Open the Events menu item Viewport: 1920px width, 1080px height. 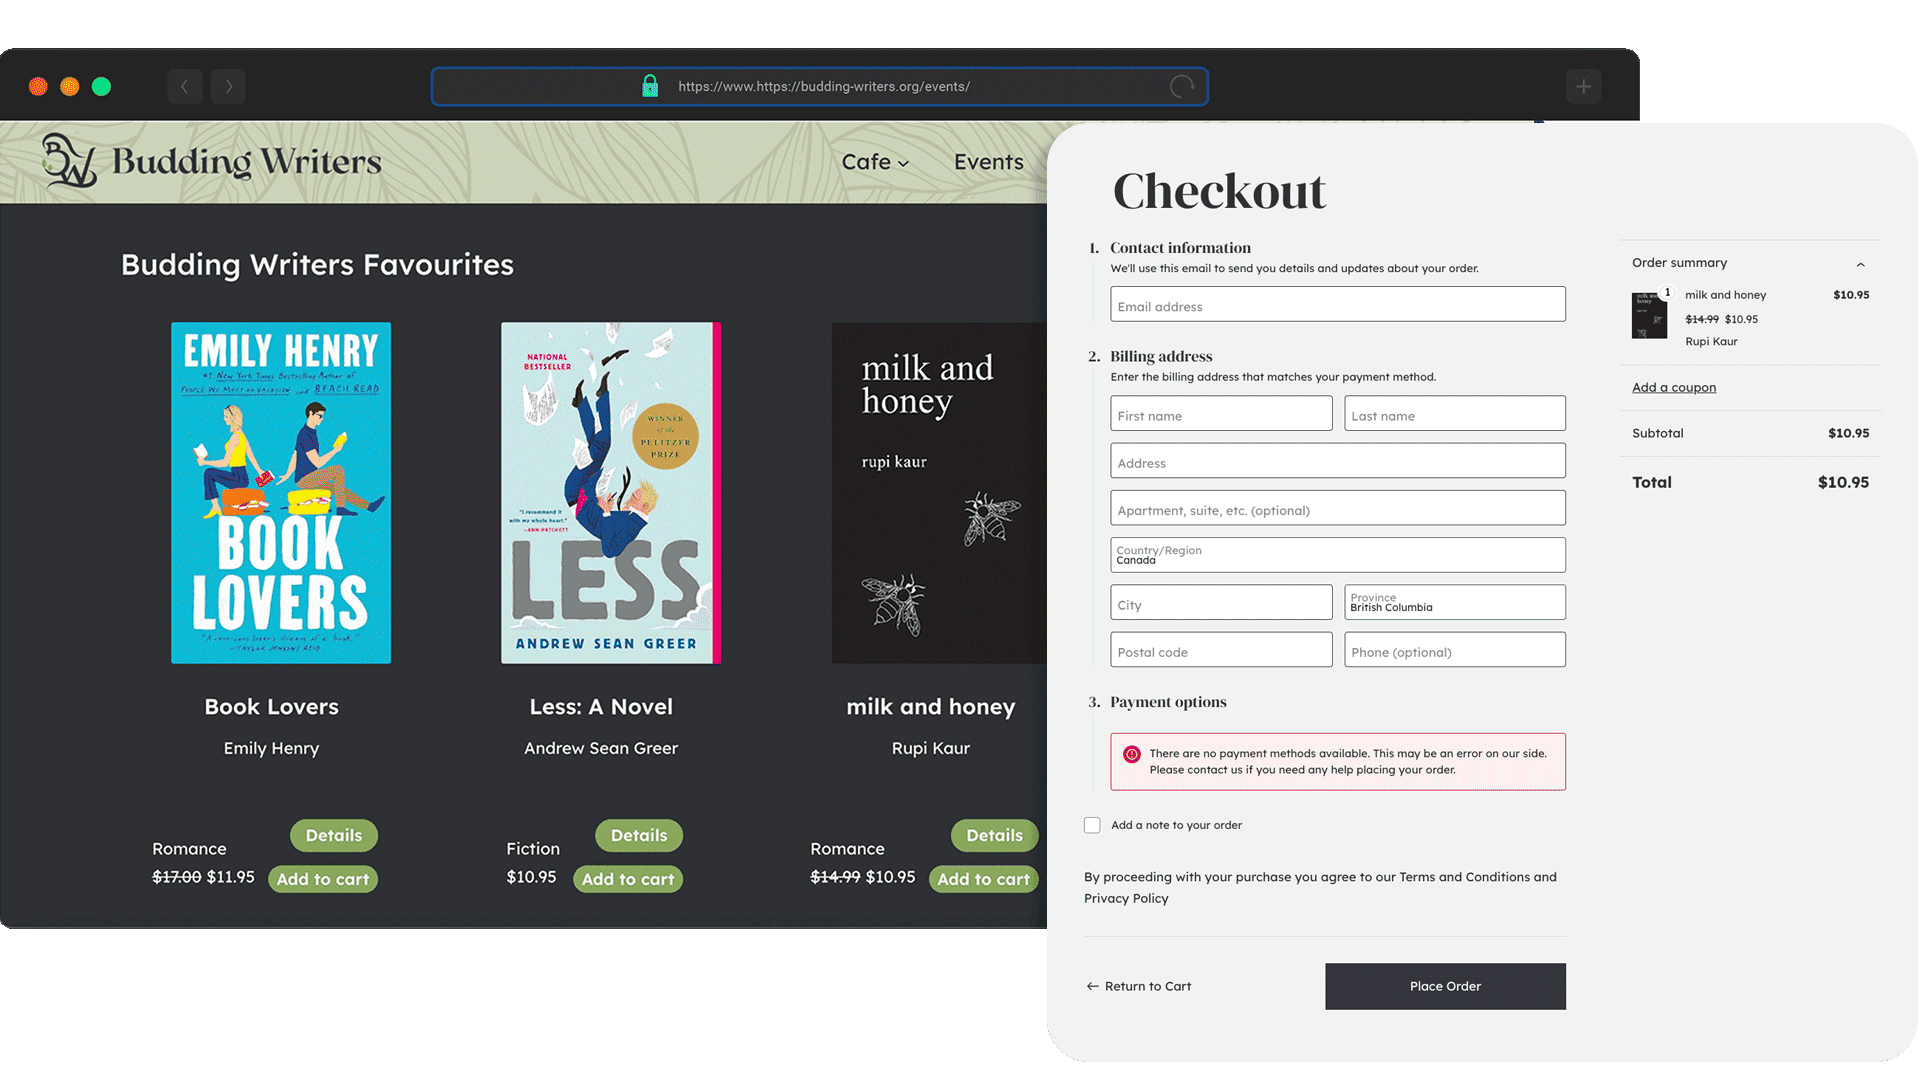988,162
